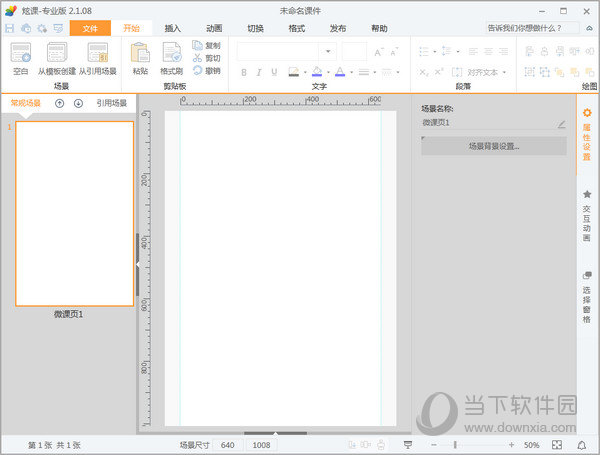The image size is (600, 455).
Task: Click the scene height field 1008
Action: coord(262,445)
